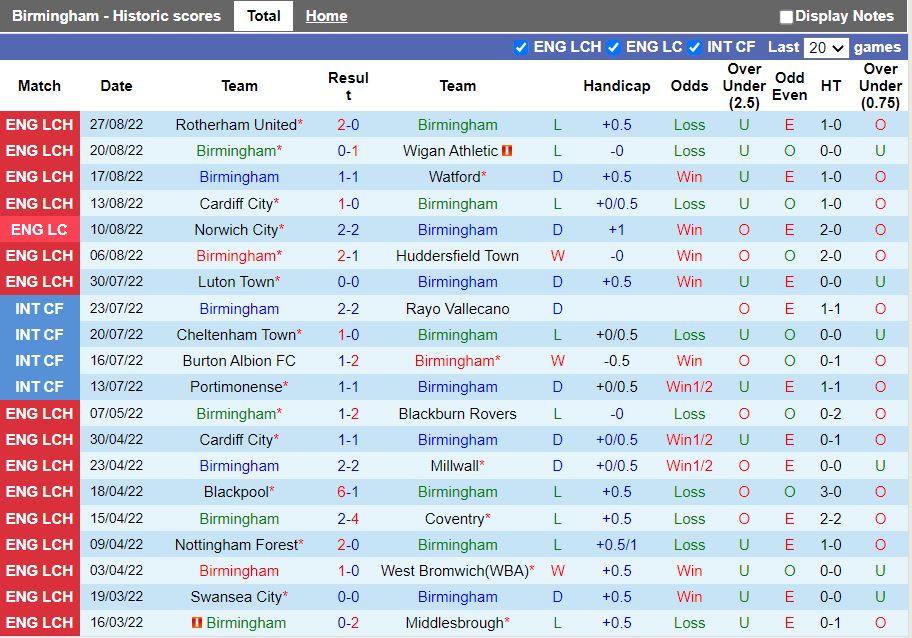912x638 pixels.
Task: Toggle the ENG LCH filter checkmark
Action: pos(521,47)
